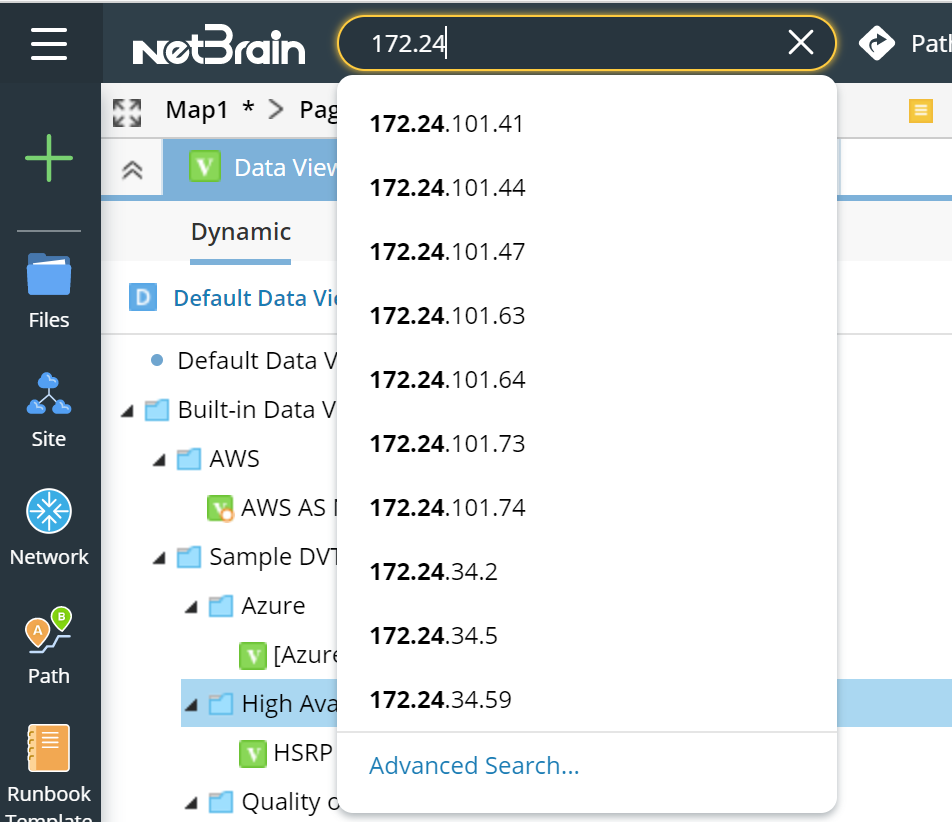The width and height of the screenshot is (952, 822).
Task: Open the Path tool diamond icon in header
Action: (x=876, y=43)
